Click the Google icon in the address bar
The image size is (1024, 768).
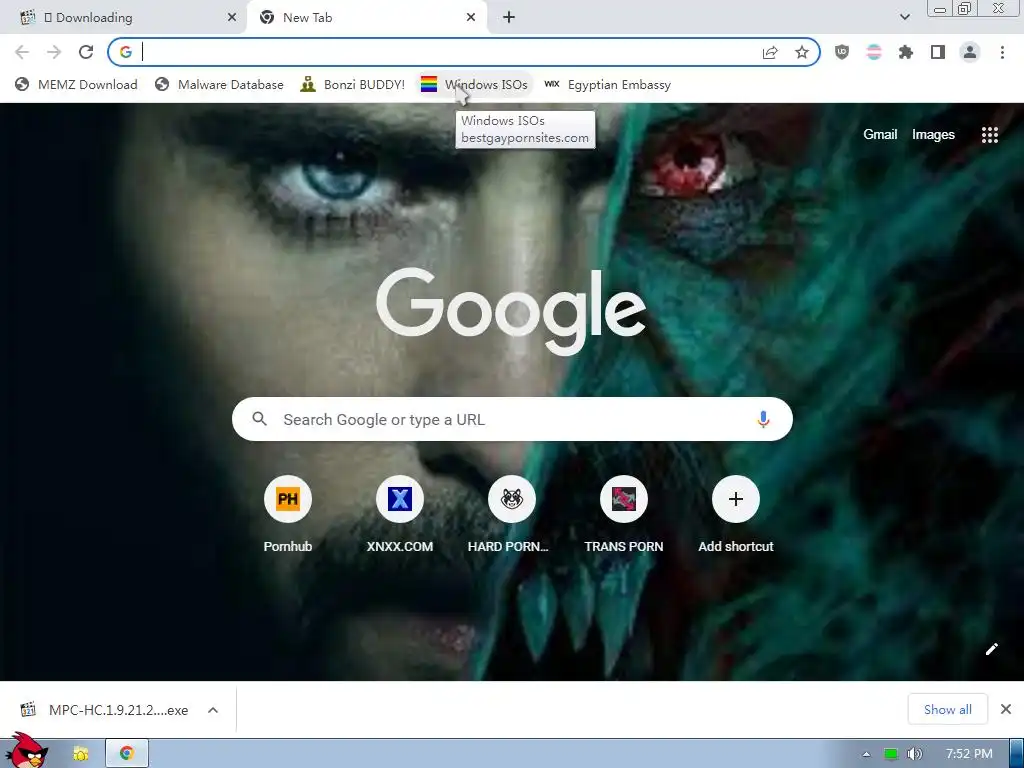[x=126, y=52]
